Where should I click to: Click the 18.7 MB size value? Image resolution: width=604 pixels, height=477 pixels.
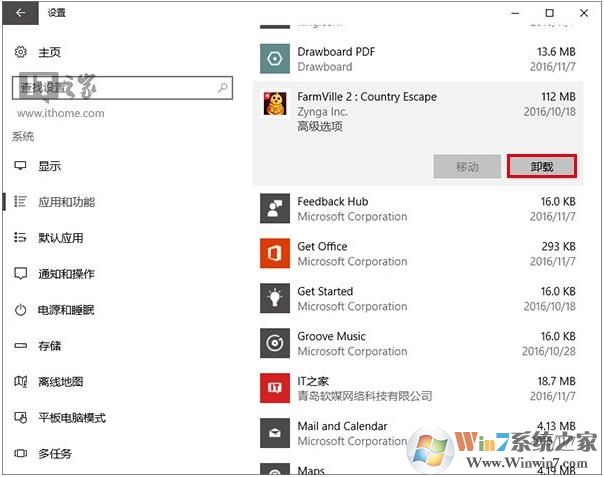click(557, 381)
